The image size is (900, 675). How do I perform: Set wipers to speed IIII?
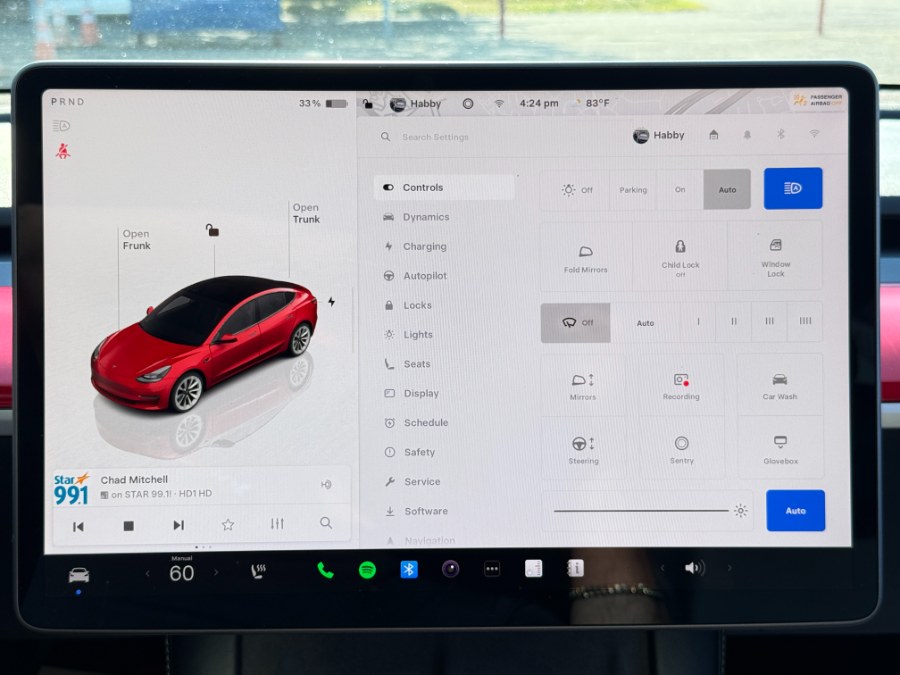click(805, 321)
